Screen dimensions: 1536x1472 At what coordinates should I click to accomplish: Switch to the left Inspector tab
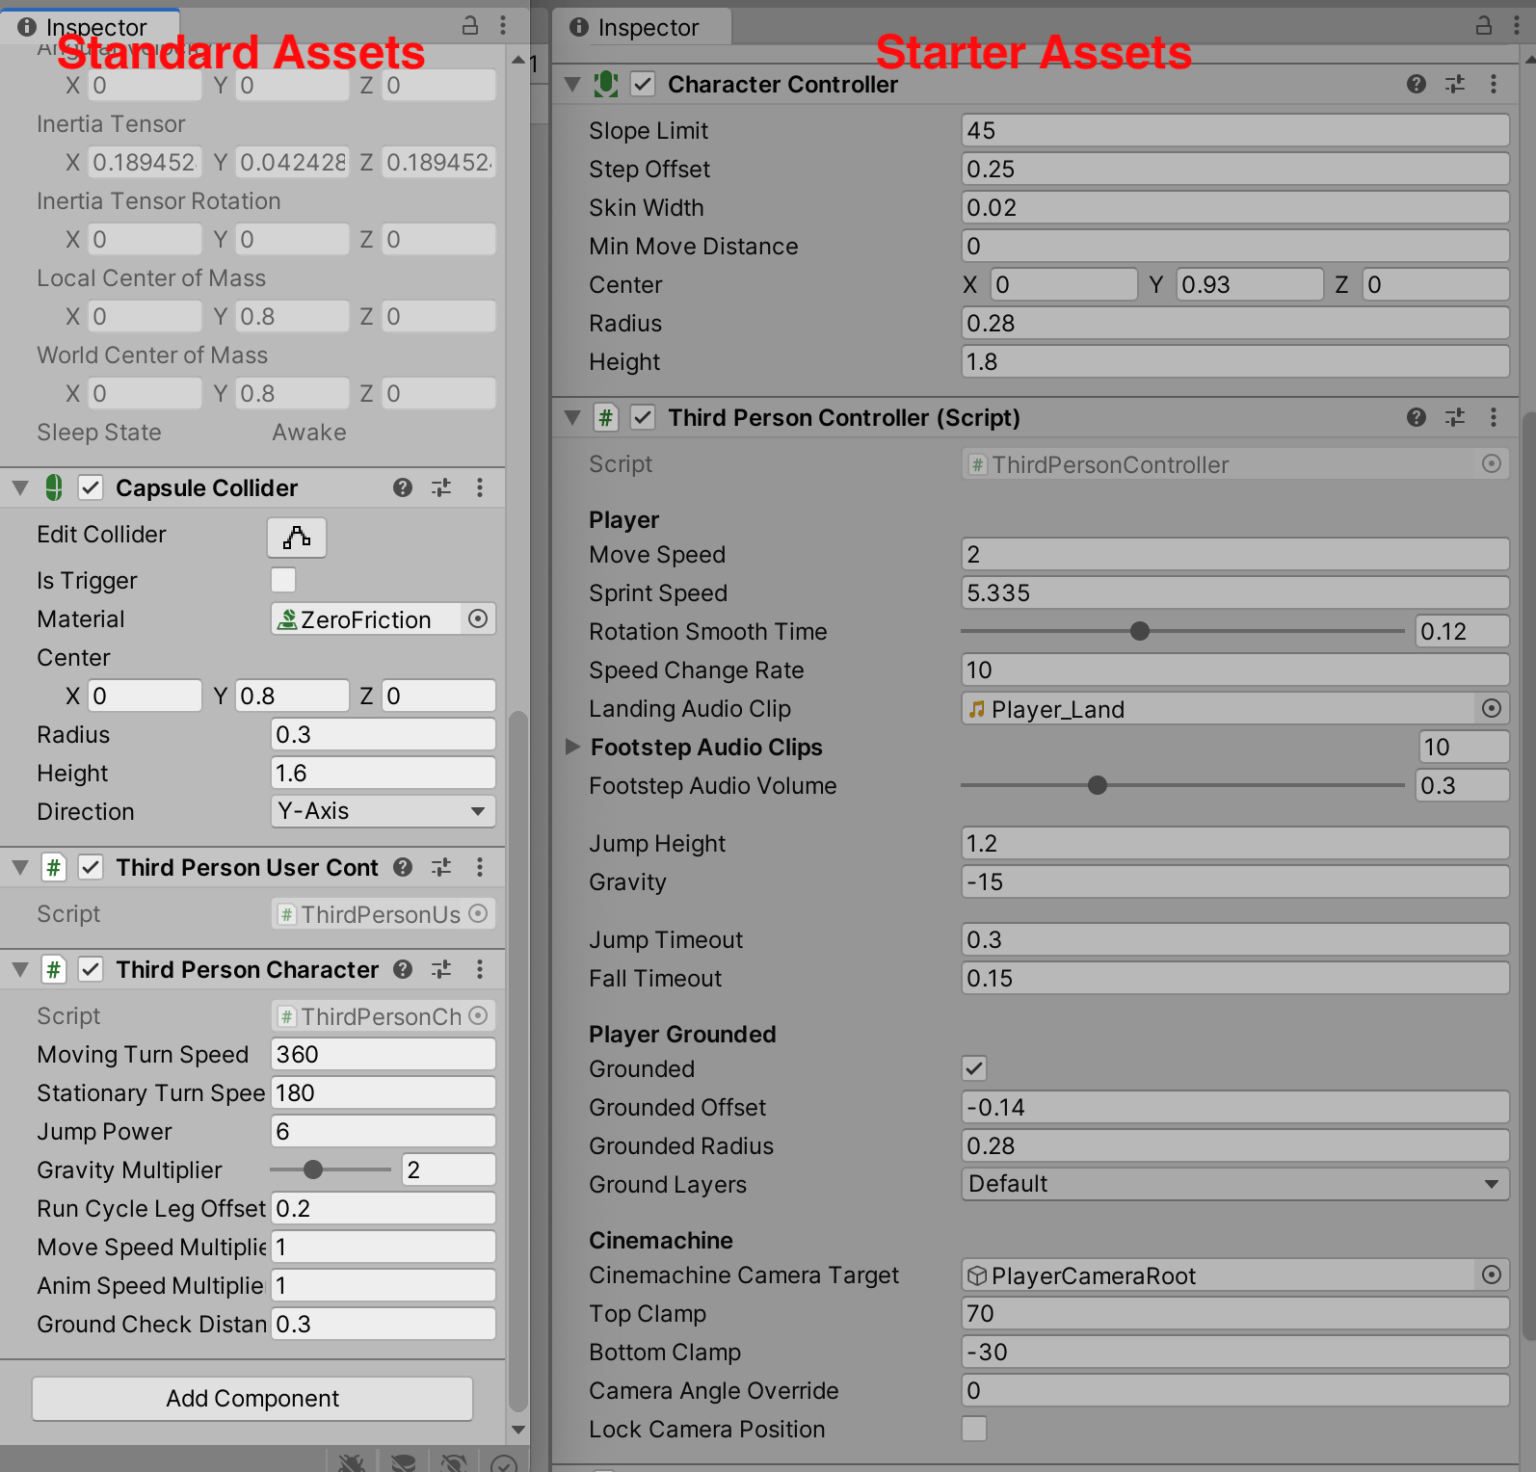click(x=90, y=27)
